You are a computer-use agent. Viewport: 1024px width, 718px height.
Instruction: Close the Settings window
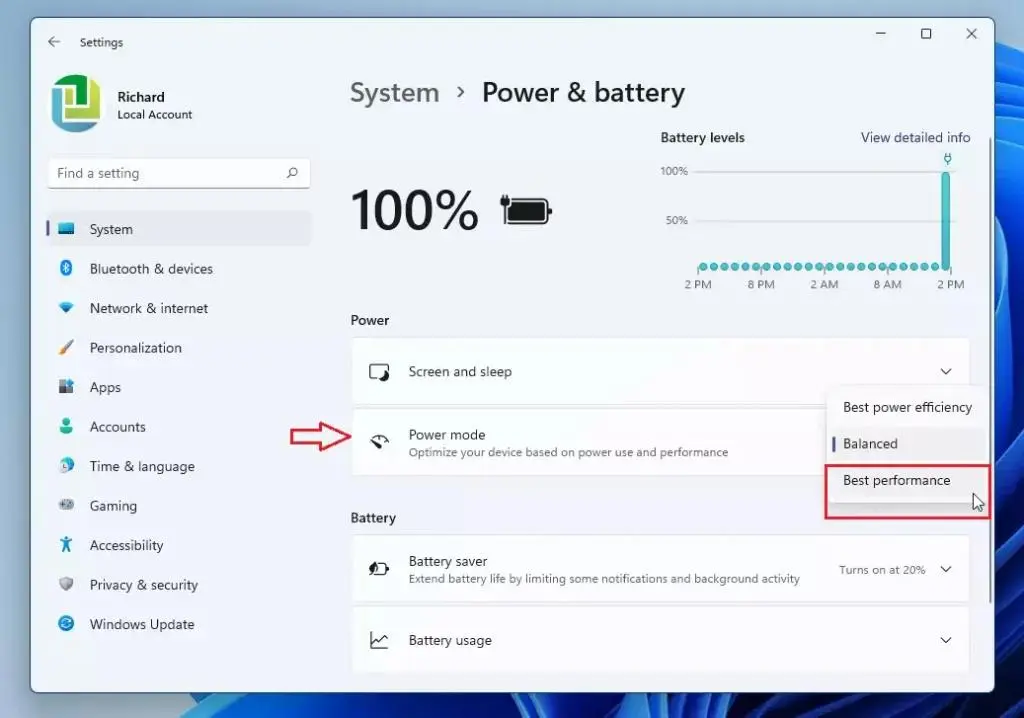971,33
